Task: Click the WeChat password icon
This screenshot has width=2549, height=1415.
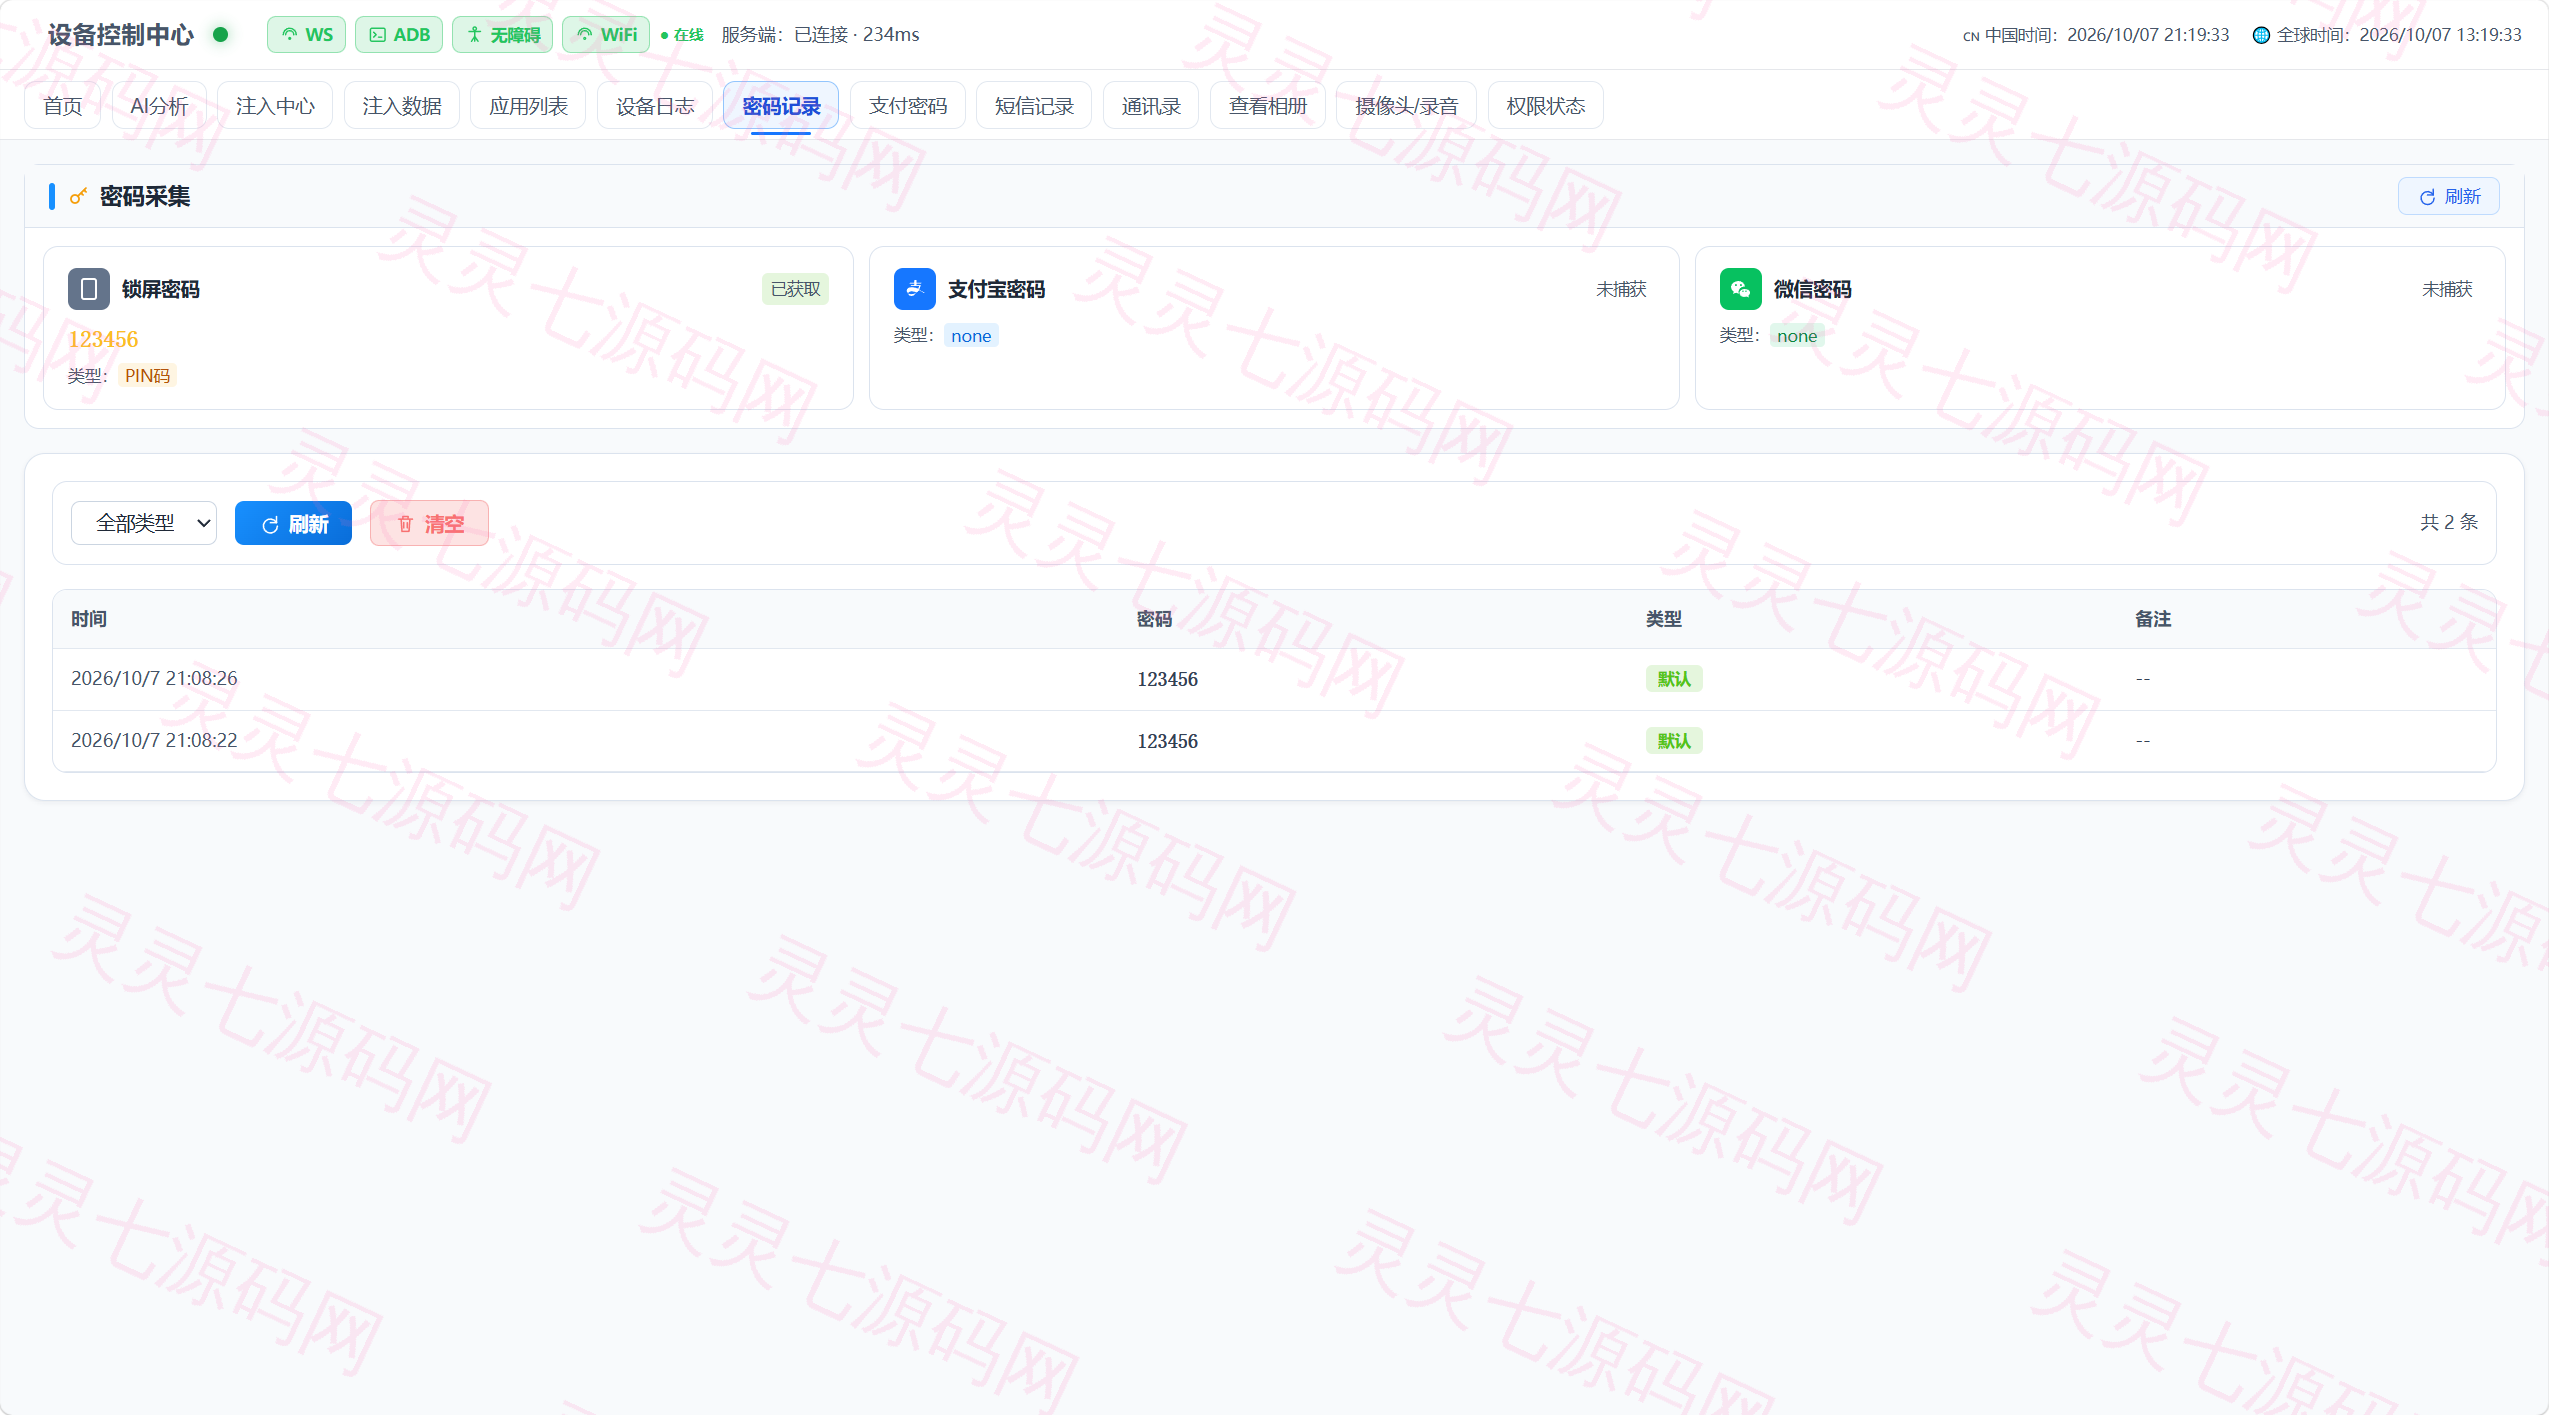Action: click(1740, 289)
